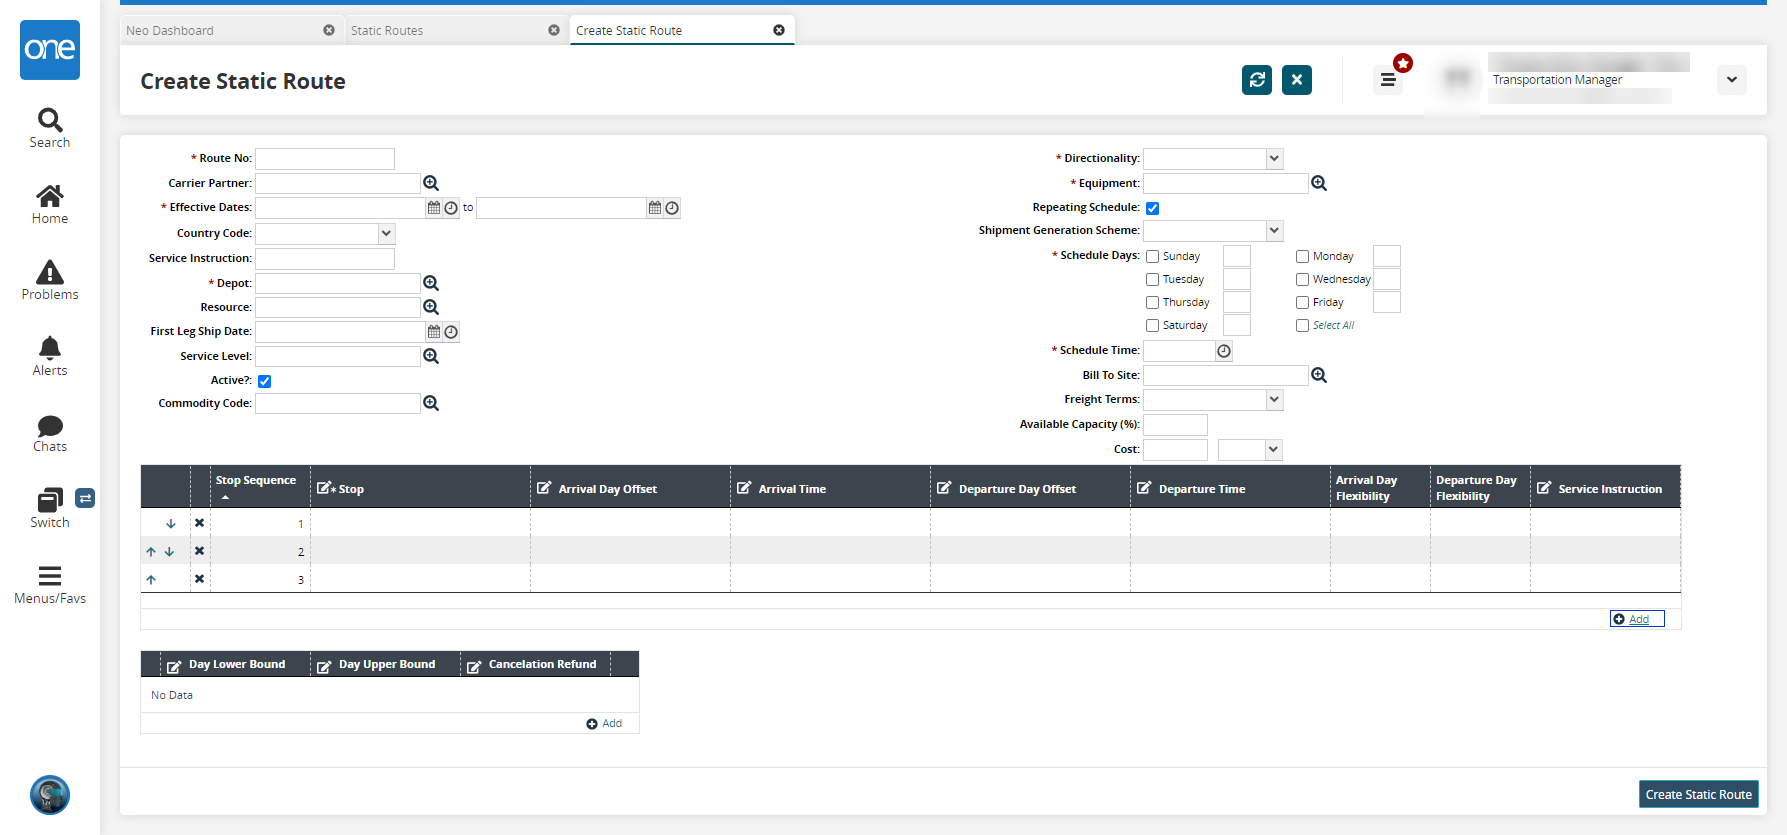Open Commodity Code lookup magnifier

tap(431, 403)
